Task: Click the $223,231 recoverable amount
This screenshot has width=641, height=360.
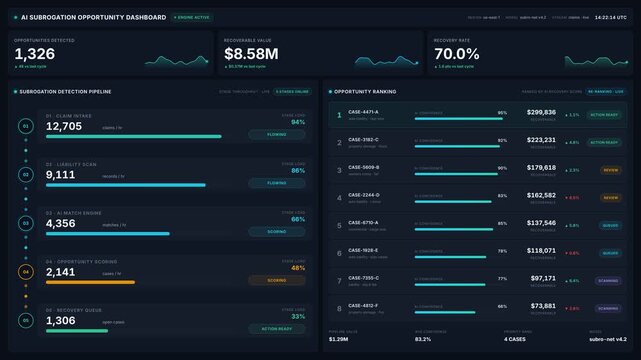Action: (541, 140)
